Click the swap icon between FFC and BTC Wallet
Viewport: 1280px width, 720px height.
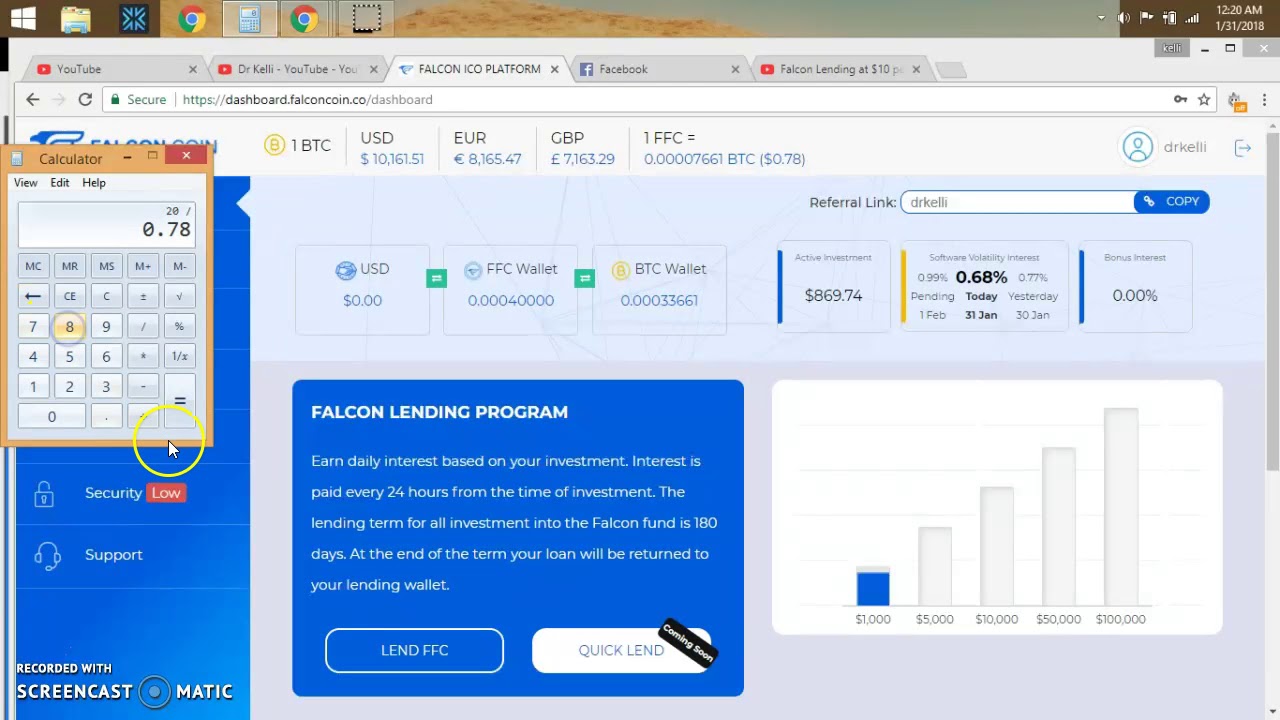[585, 278]
